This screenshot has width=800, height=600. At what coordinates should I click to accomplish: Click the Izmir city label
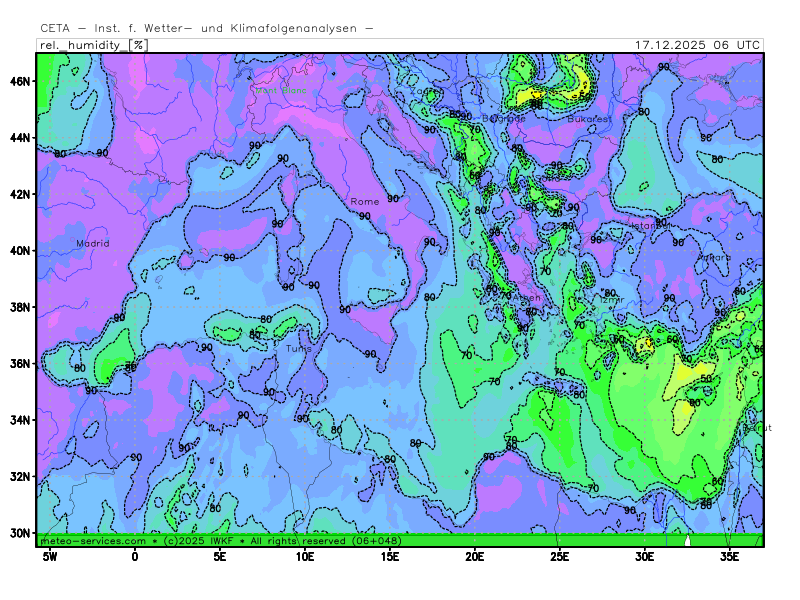pyautogui.click(x=609, y=299)
